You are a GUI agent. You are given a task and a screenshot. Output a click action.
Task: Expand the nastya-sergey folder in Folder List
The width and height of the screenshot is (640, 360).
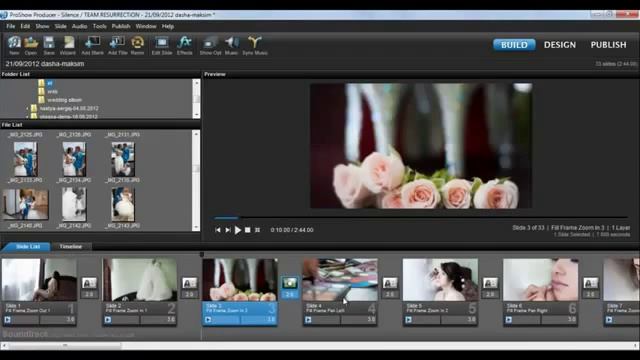click(27, 109)
